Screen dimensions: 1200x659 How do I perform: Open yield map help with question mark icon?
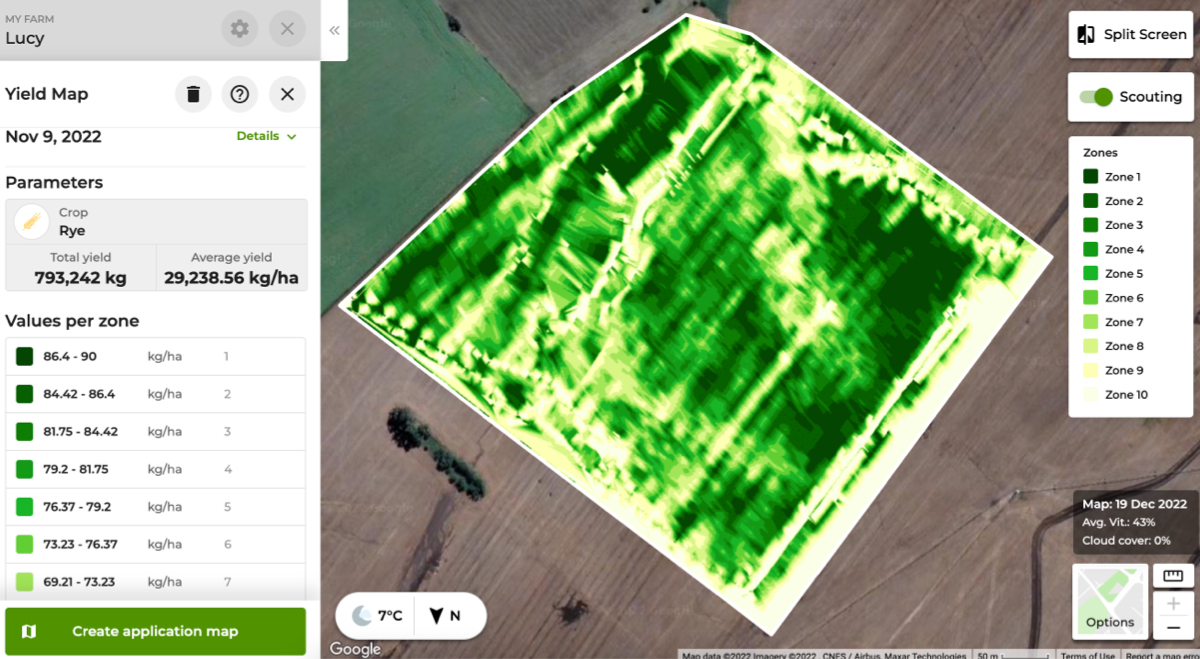(240, 94)
